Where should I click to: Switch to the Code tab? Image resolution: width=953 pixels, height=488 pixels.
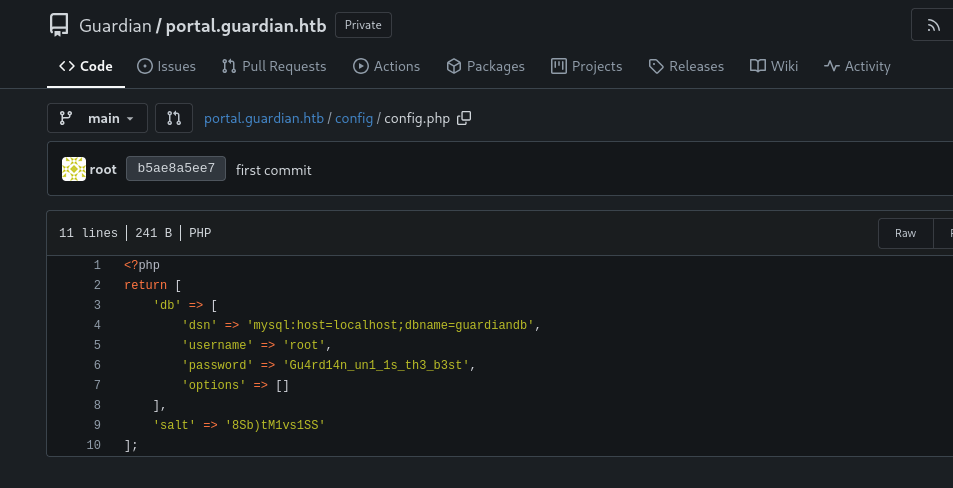point(85,66)
